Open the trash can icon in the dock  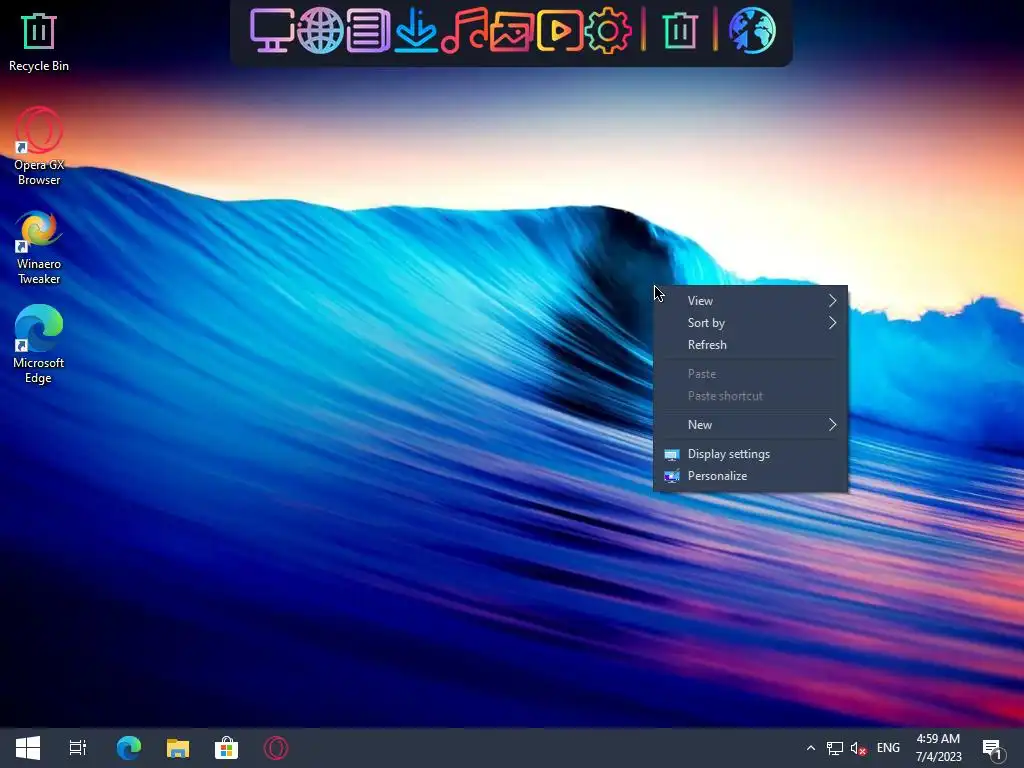pyautogui.click(x=680, y=30)
